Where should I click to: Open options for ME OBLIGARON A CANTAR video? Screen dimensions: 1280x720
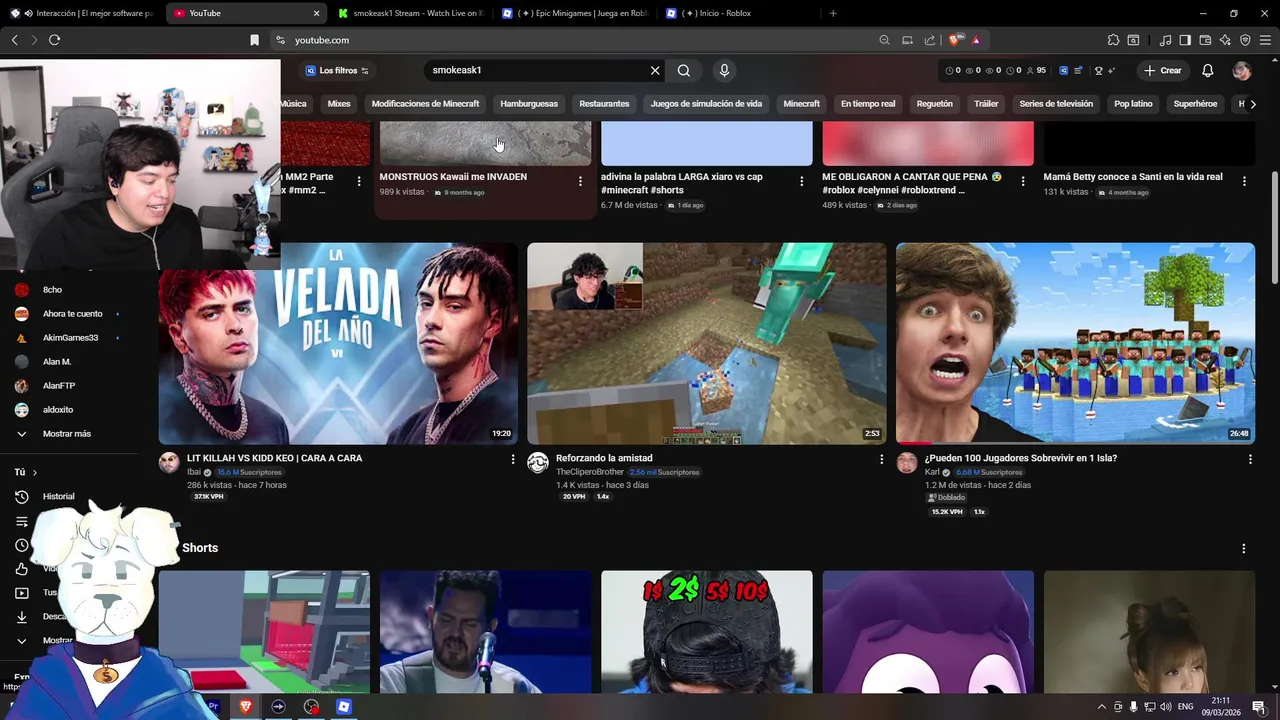tap(1022, 181)
